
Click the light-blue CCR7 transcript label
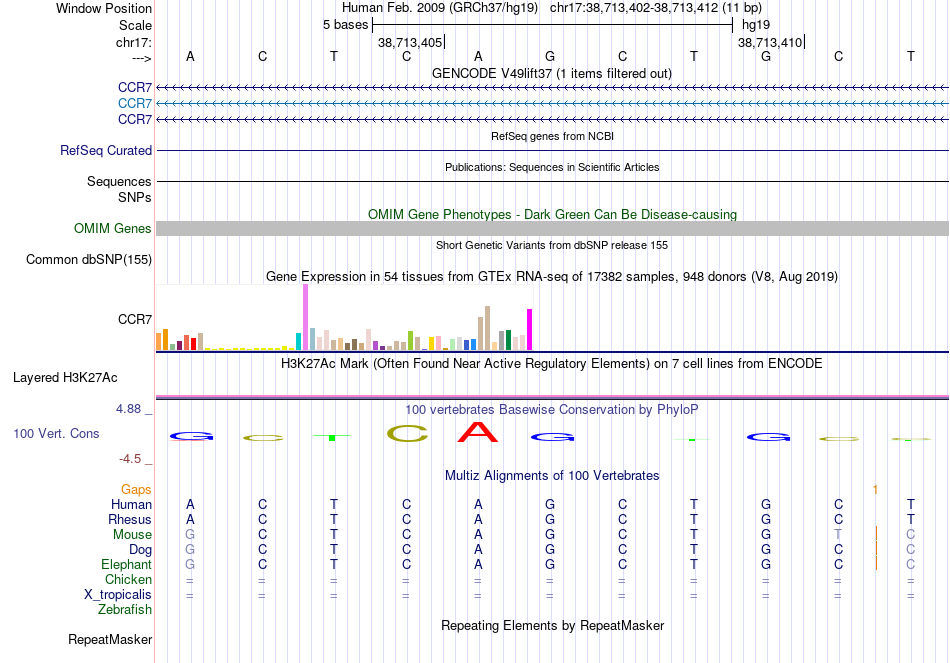(135, 104)
